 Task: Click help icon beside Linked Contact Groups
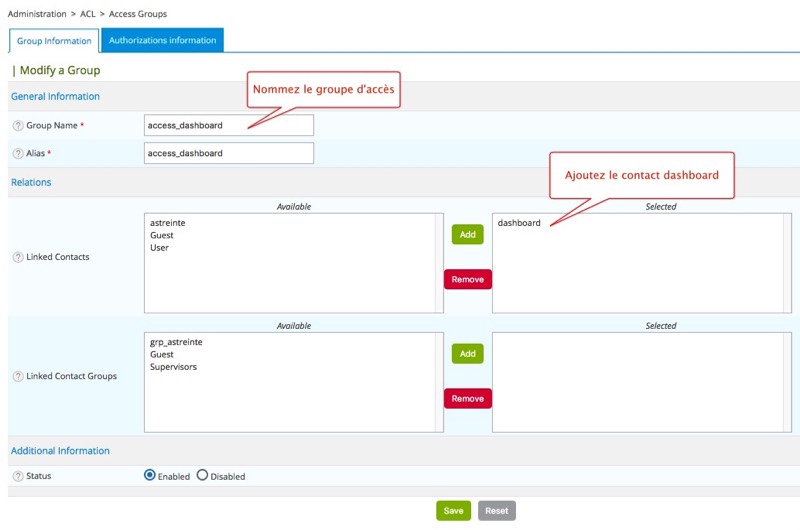tap(18, 376)
